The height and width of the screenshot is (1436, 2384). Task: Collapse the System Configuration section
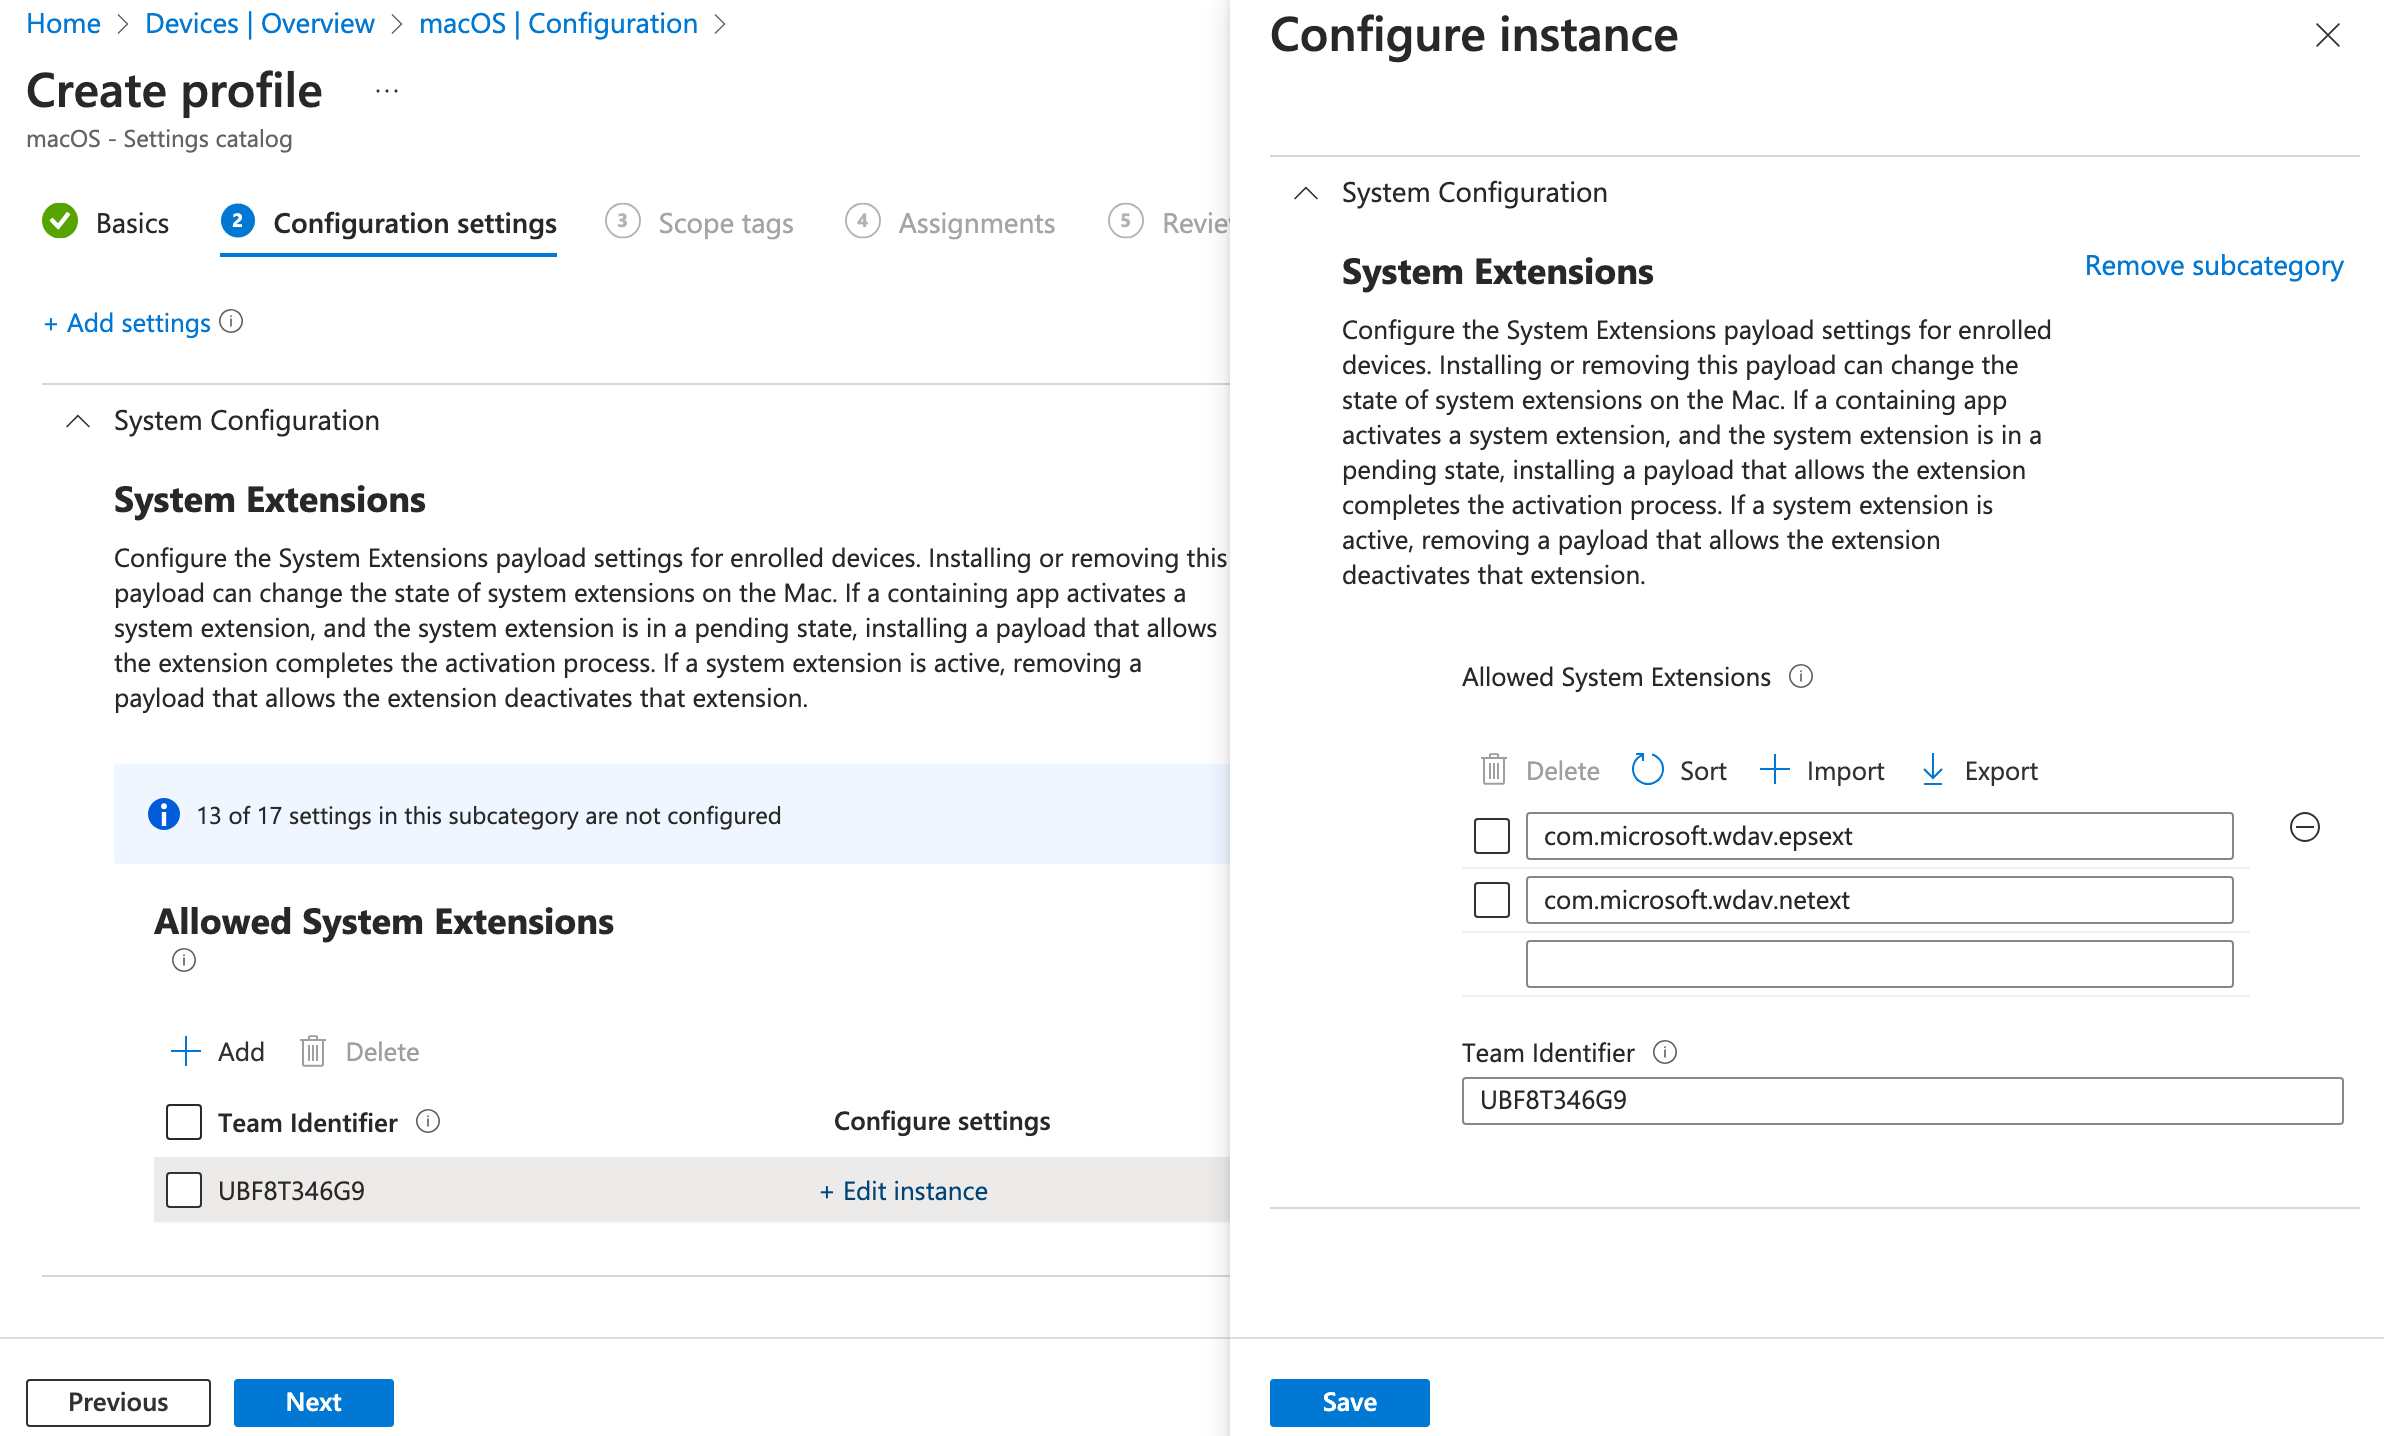click(x=80, y=419)
